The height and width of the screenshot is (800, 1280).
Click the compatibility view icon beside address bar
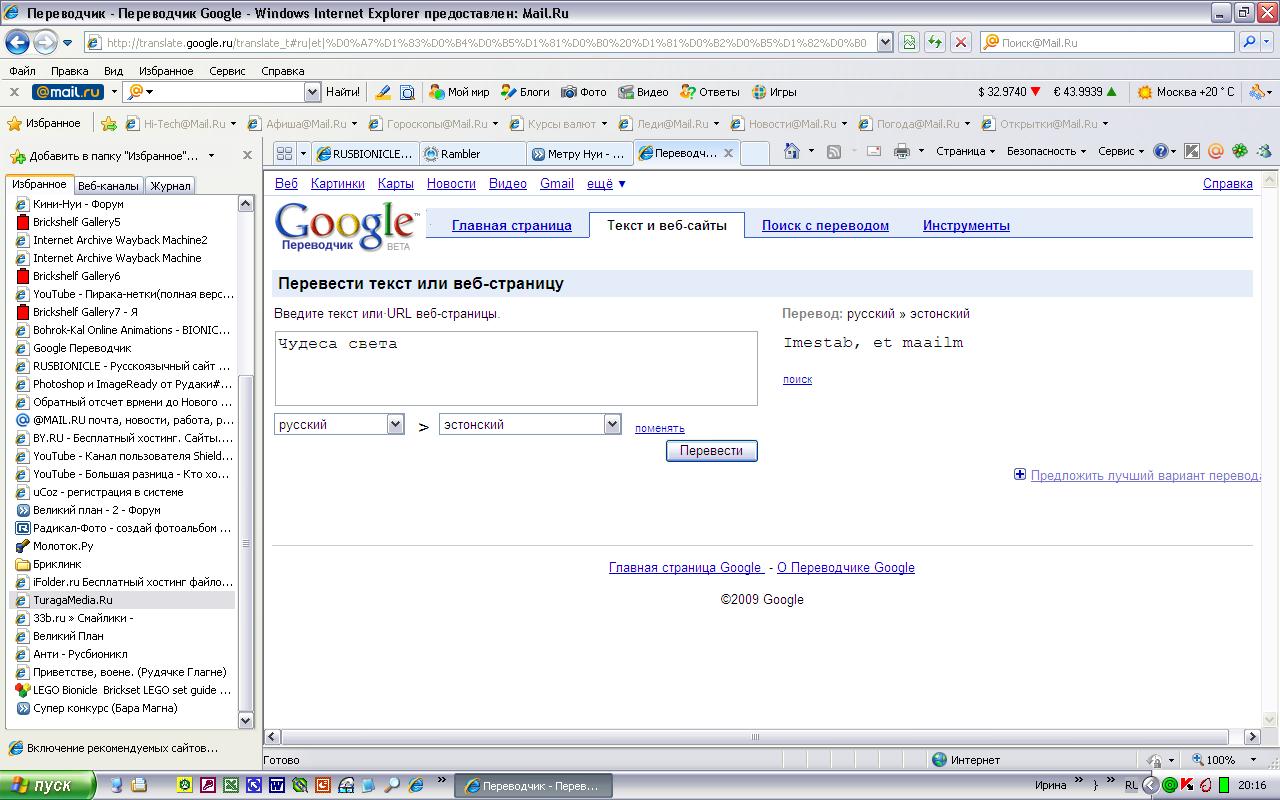908,42
